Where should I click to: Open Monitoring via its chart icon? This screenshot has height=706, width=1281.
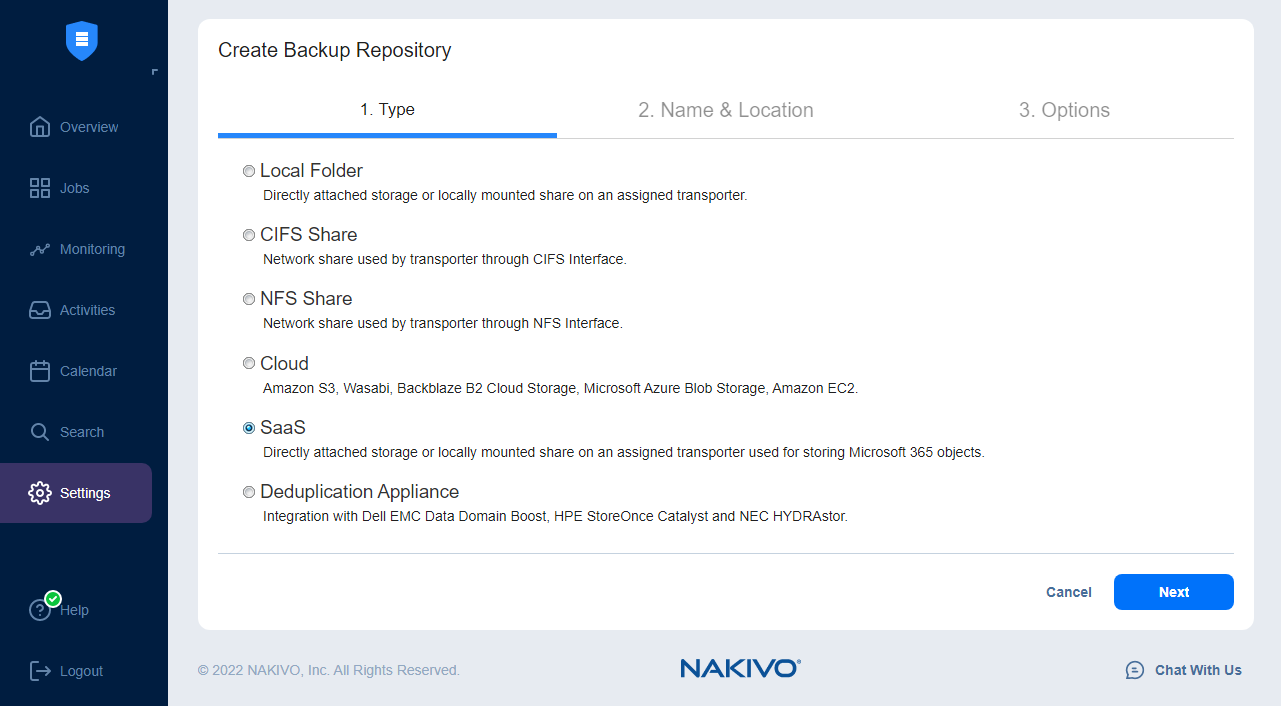(x=40, y=249)
